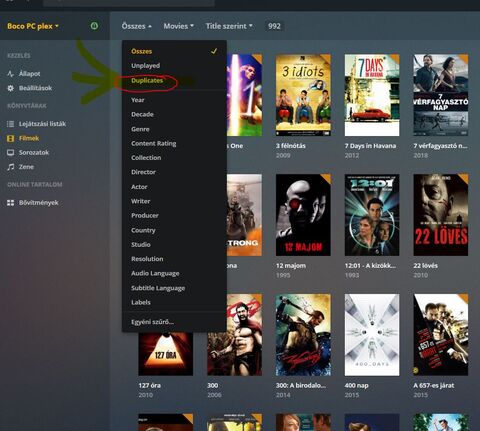Filter by Actor

pos(174,187)
